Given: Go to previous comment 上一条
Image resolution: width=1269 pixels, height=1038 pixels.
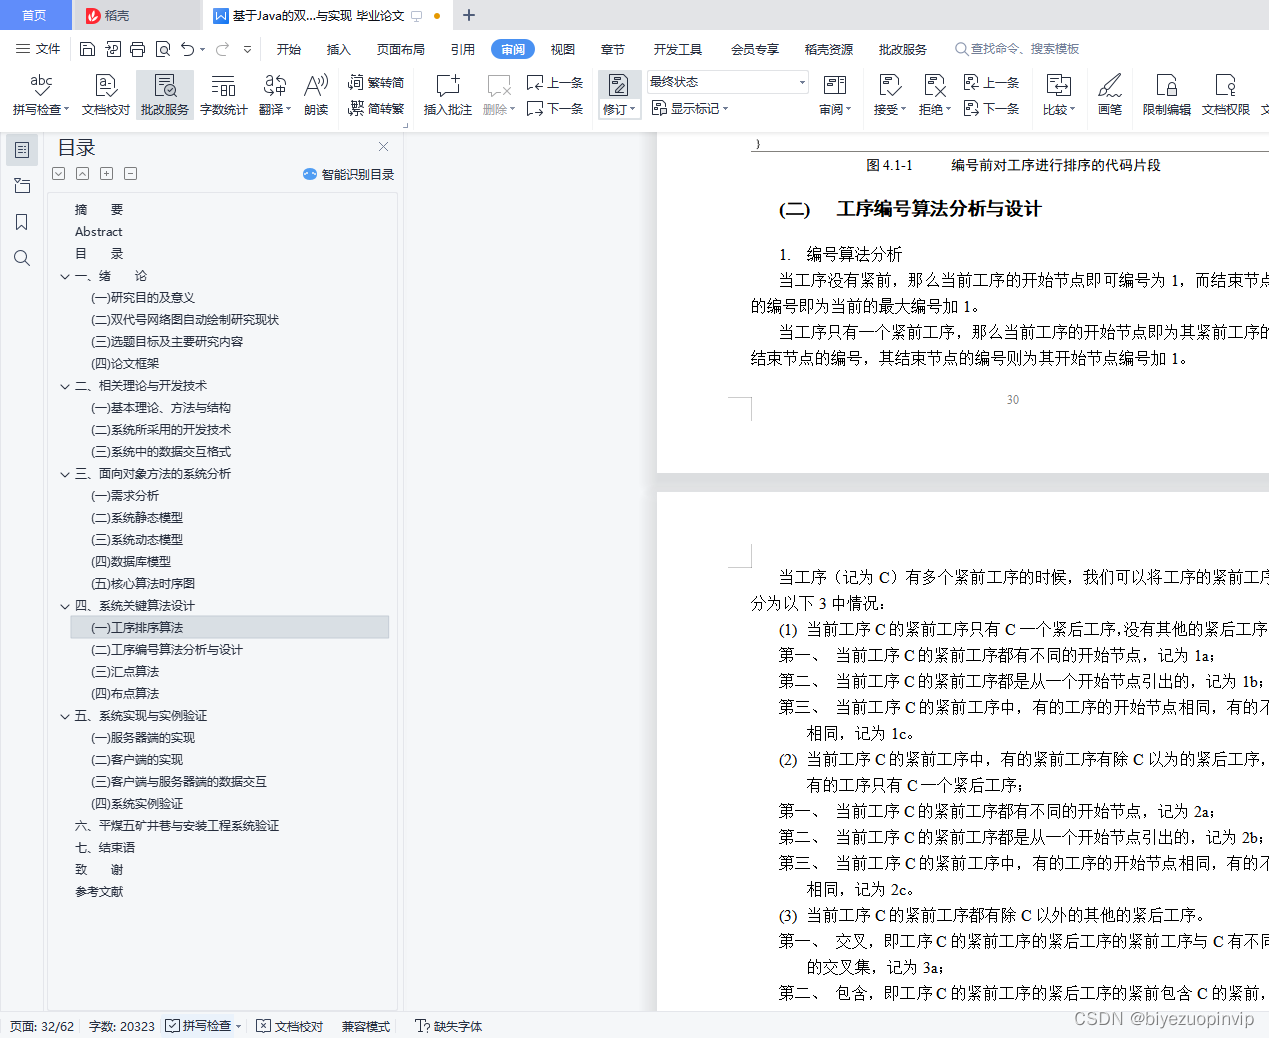Looking at the screenshot, I should 555,83.
